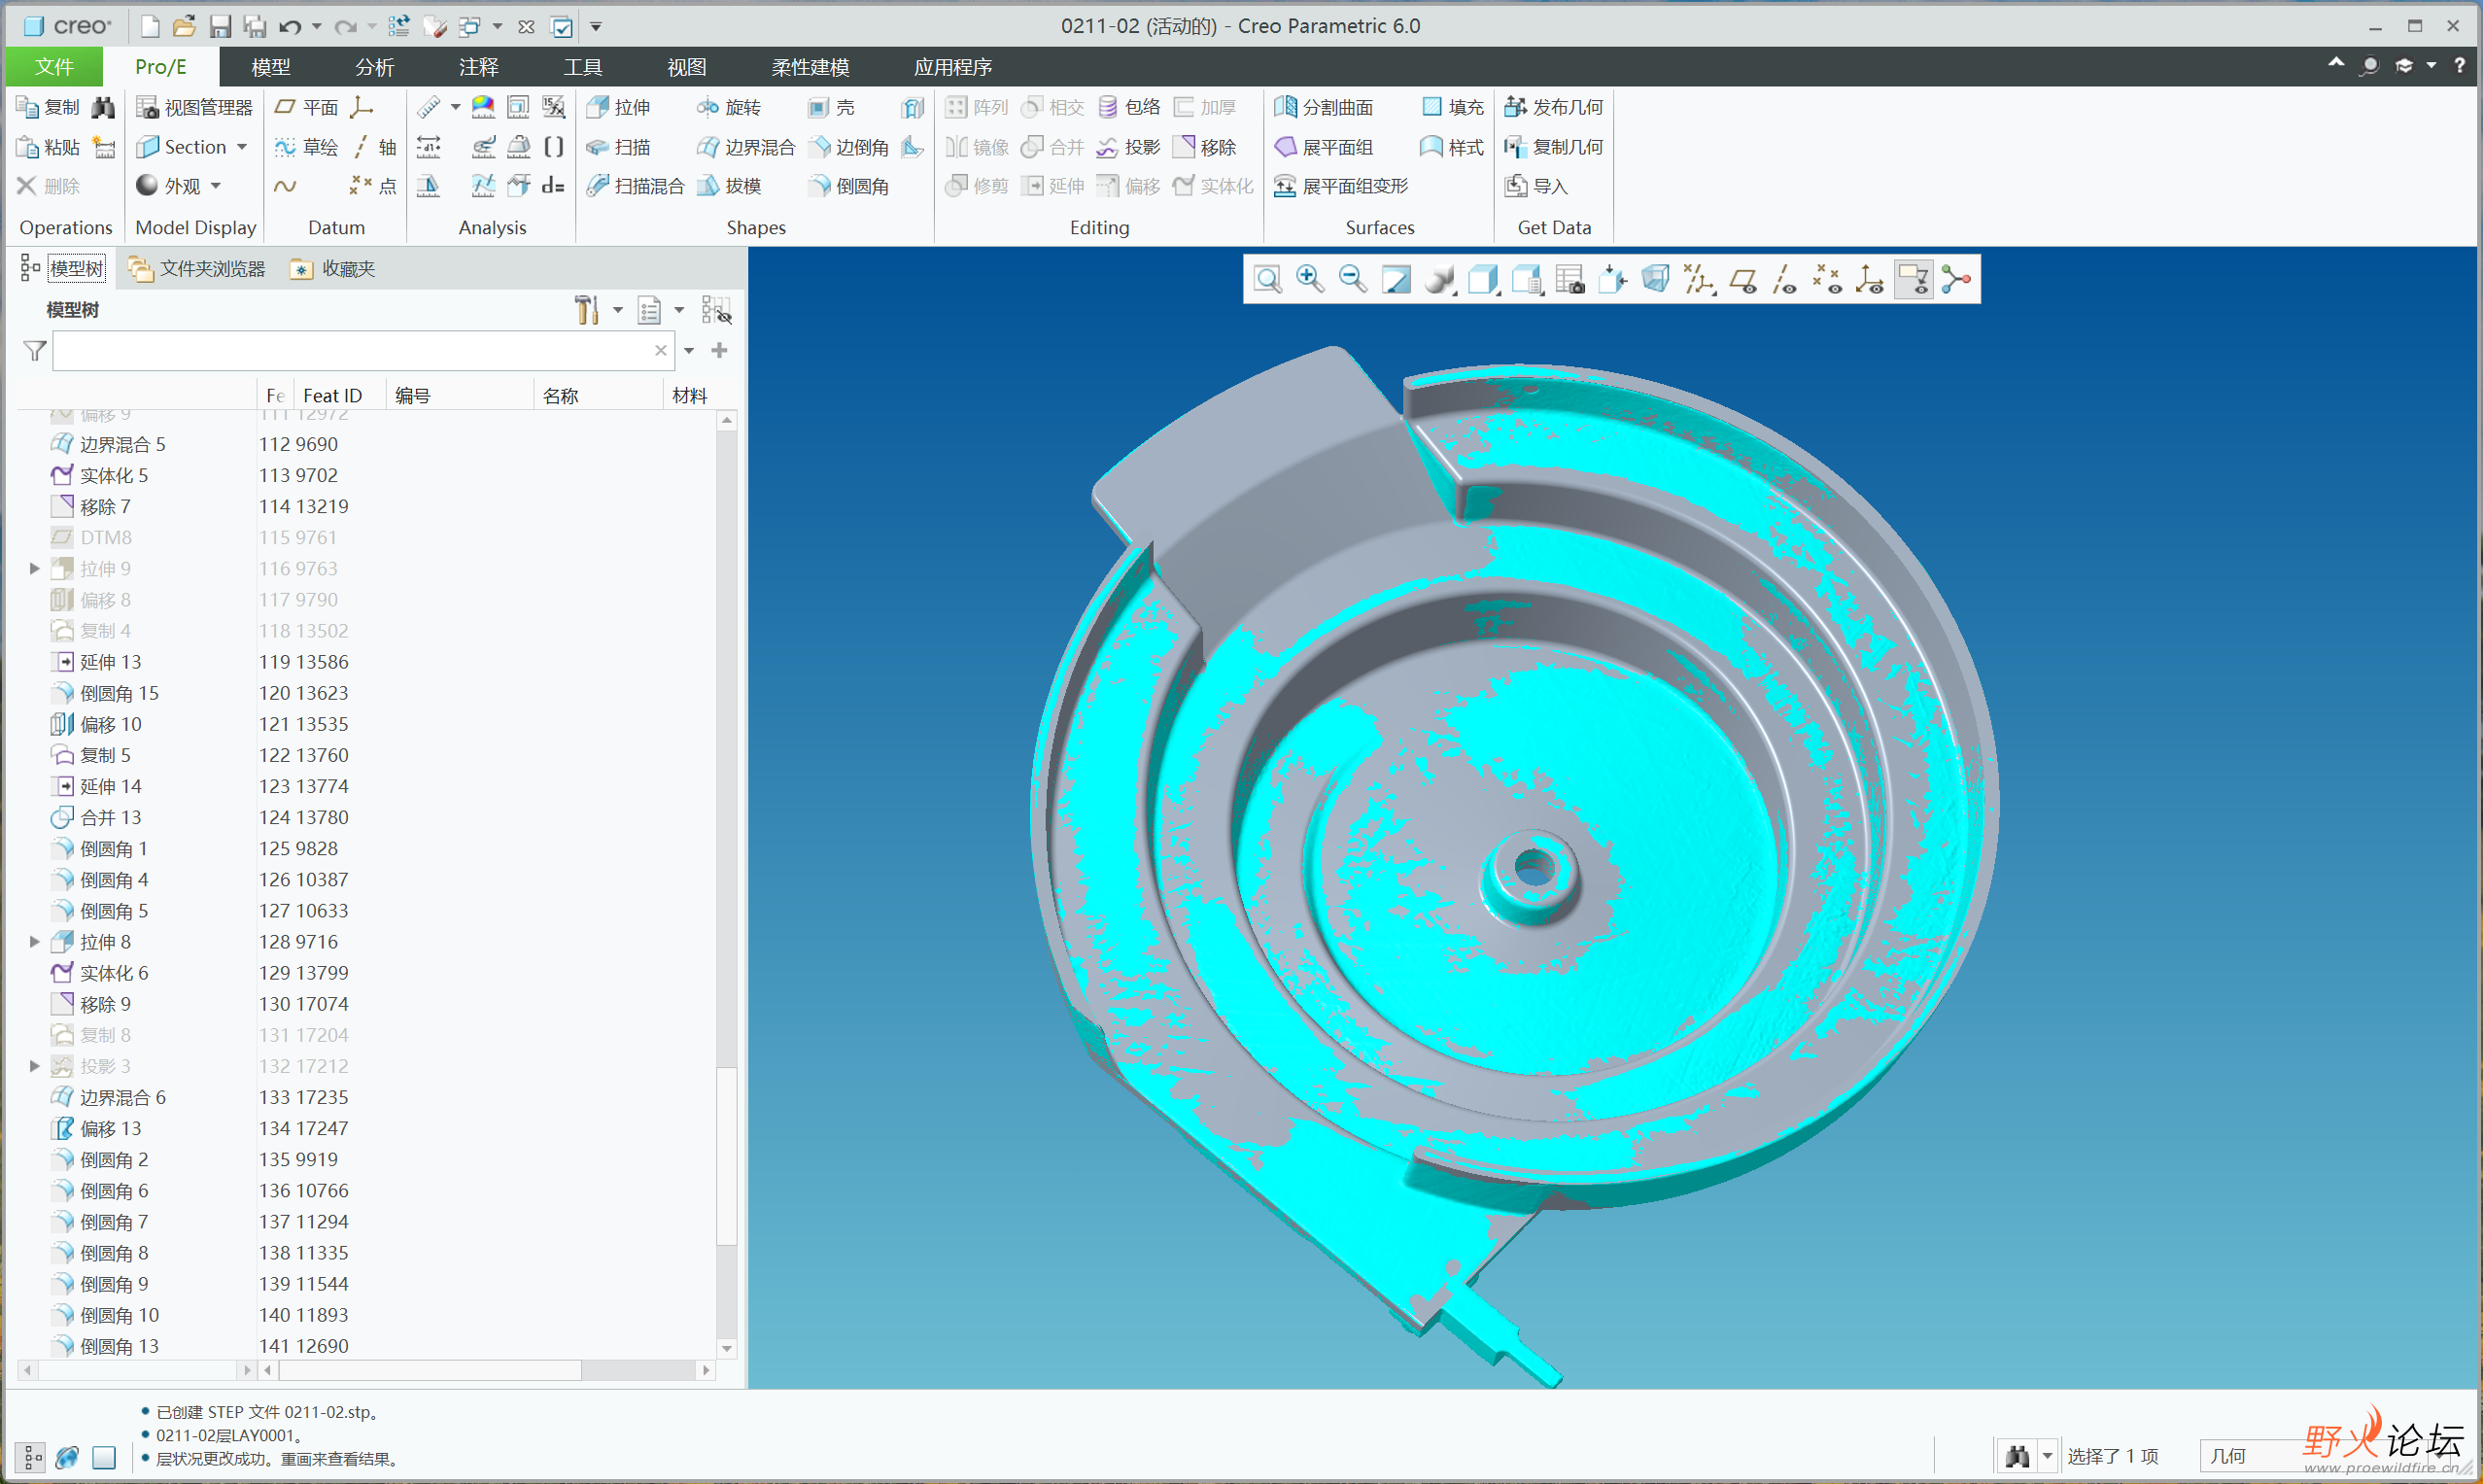Click the 文件夹浏览器 tab button

[x=198, y=268]
